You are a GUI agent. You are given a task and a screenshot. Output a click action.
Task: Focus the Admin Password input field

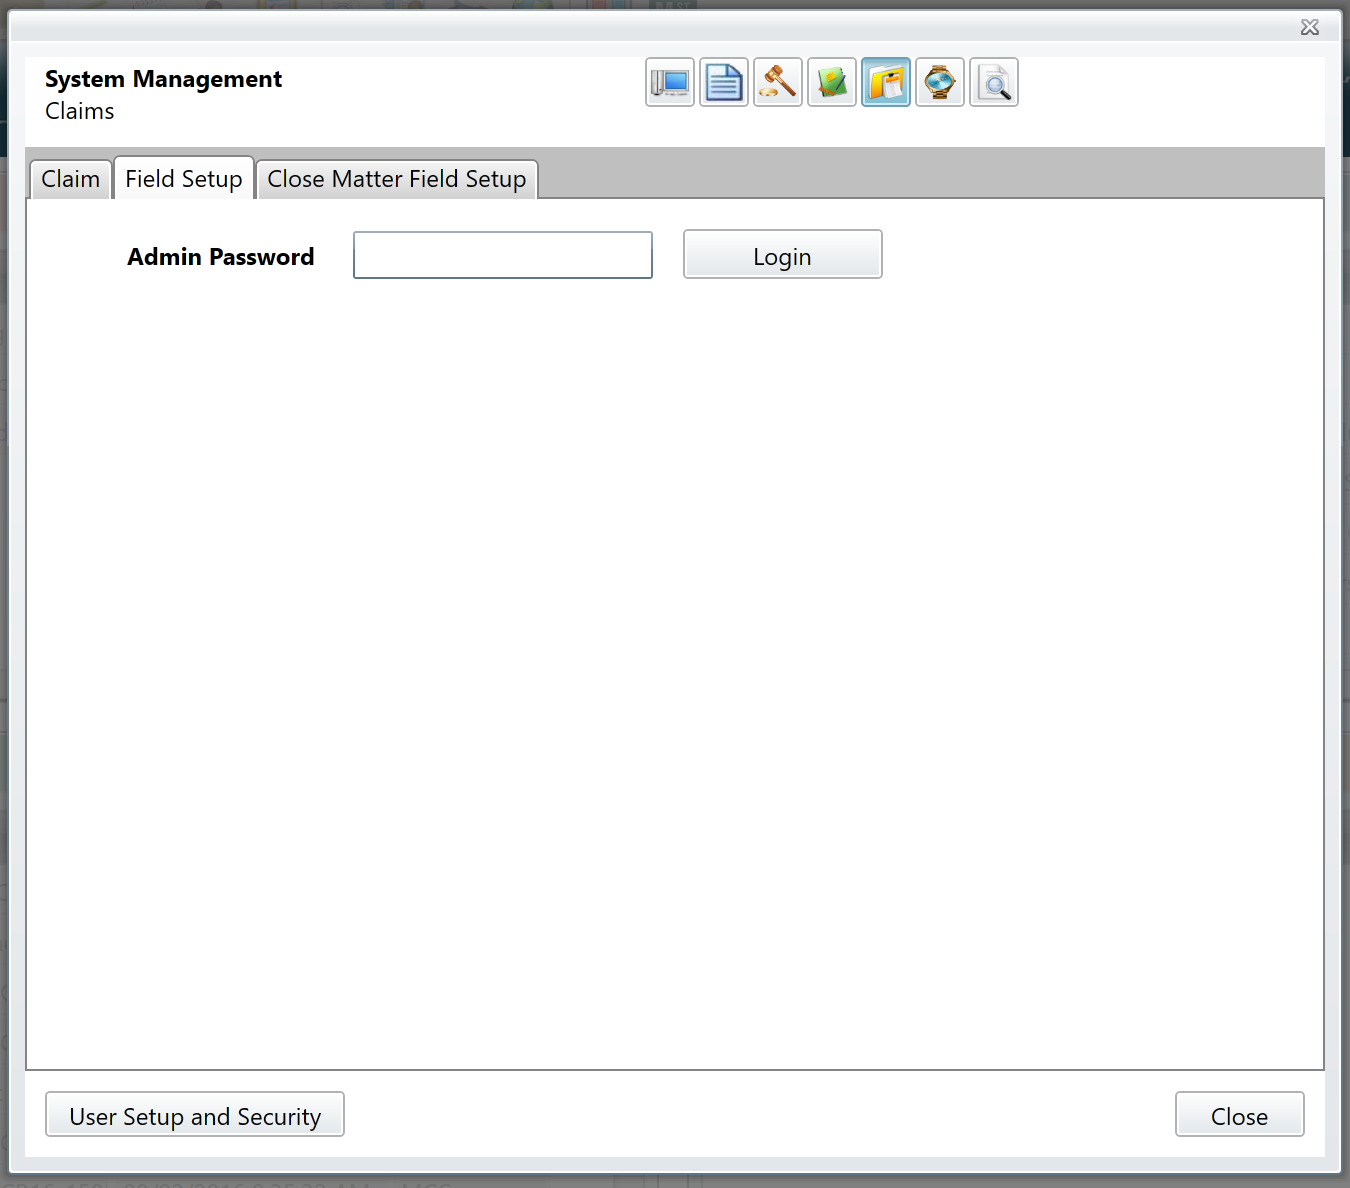[x=503, y=256]
